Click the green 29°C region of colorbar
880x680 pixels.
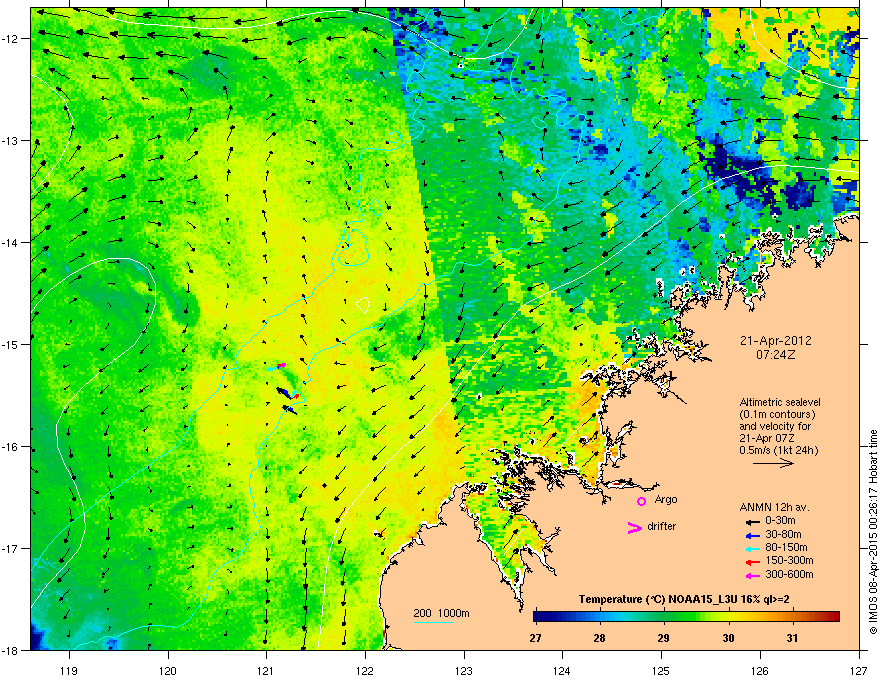[664, 617]
